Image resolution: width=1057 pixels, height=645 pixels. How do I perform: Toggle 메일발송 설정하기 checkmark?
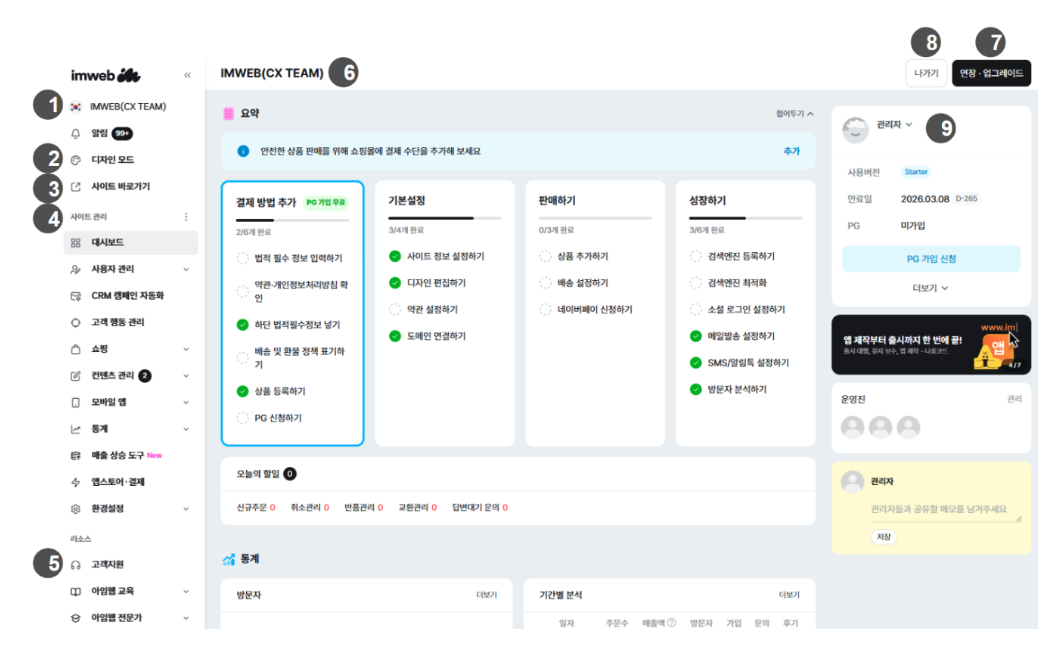pos(696,336)
